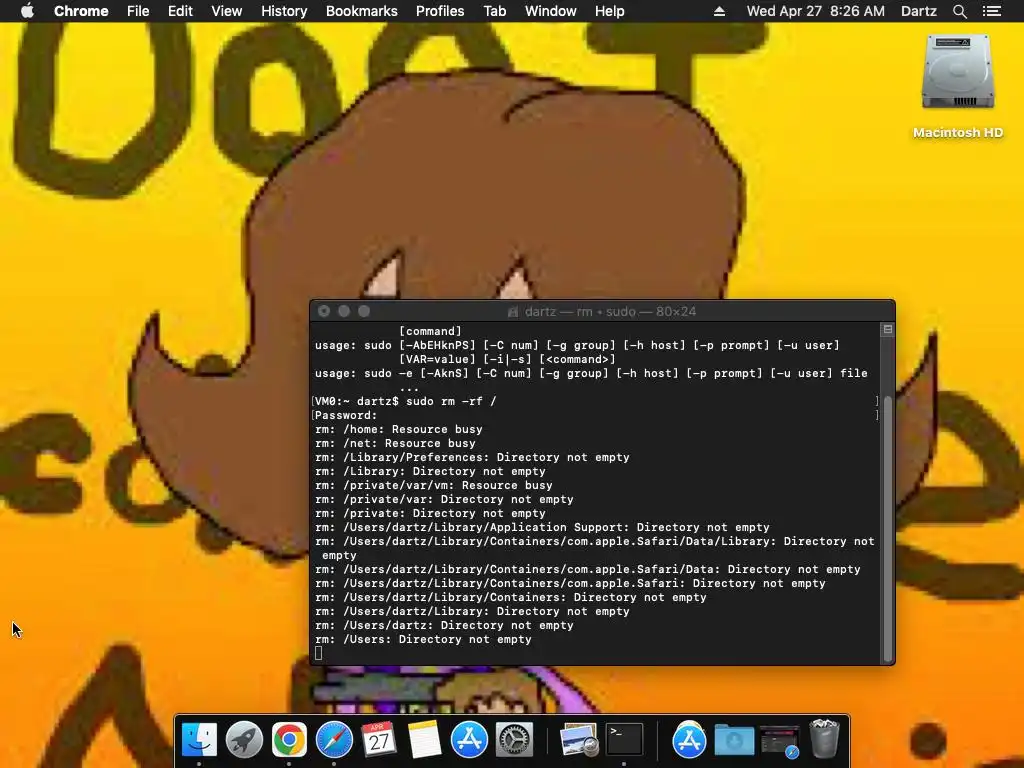Click the 'rm: /home: Resource busy' line
Viewport: 1024px width, 768px height.
(x=398, y=429)
